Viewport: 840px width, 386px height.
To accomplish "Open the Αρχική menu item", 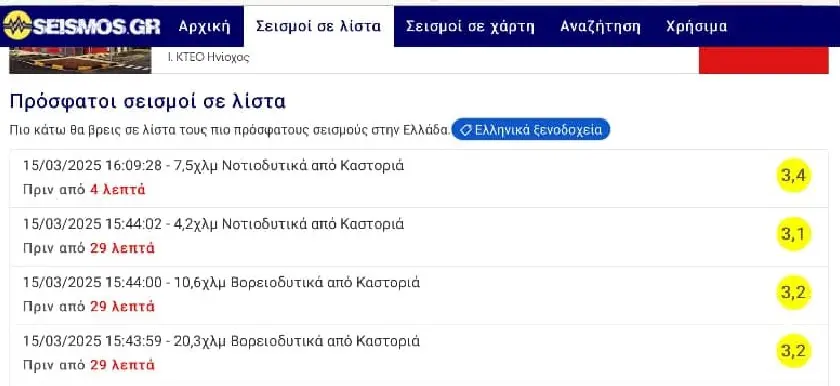I will [204, 26].
